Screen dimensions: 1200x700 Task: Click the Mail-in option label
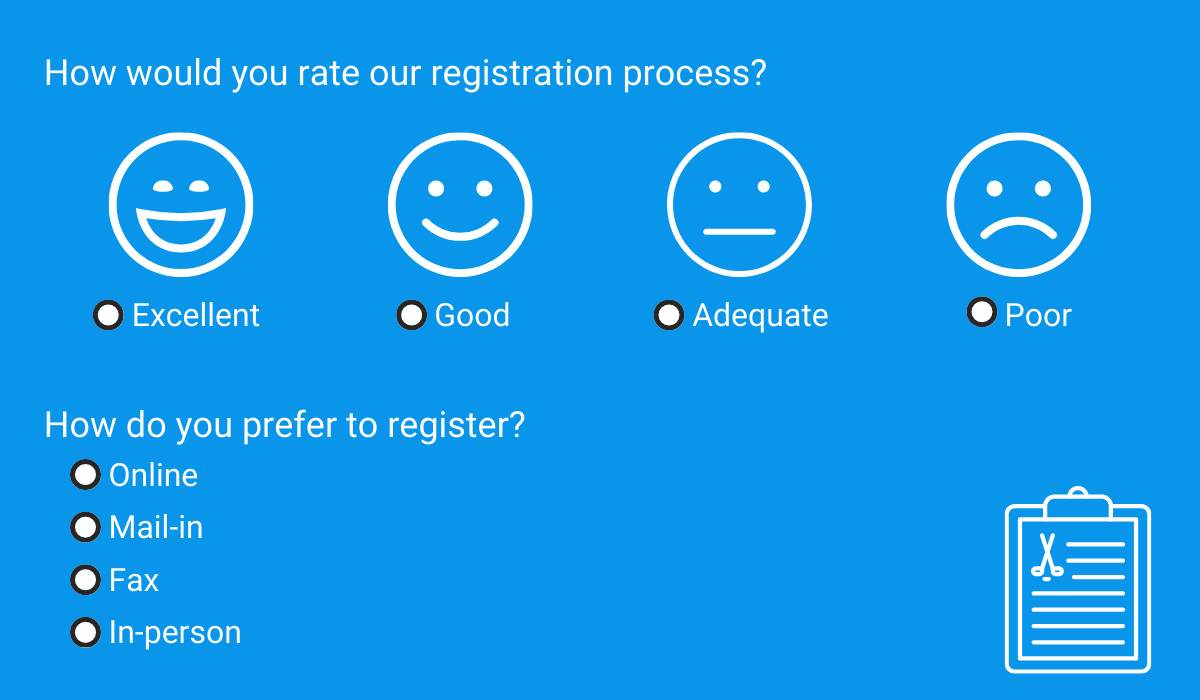point(156,527)
